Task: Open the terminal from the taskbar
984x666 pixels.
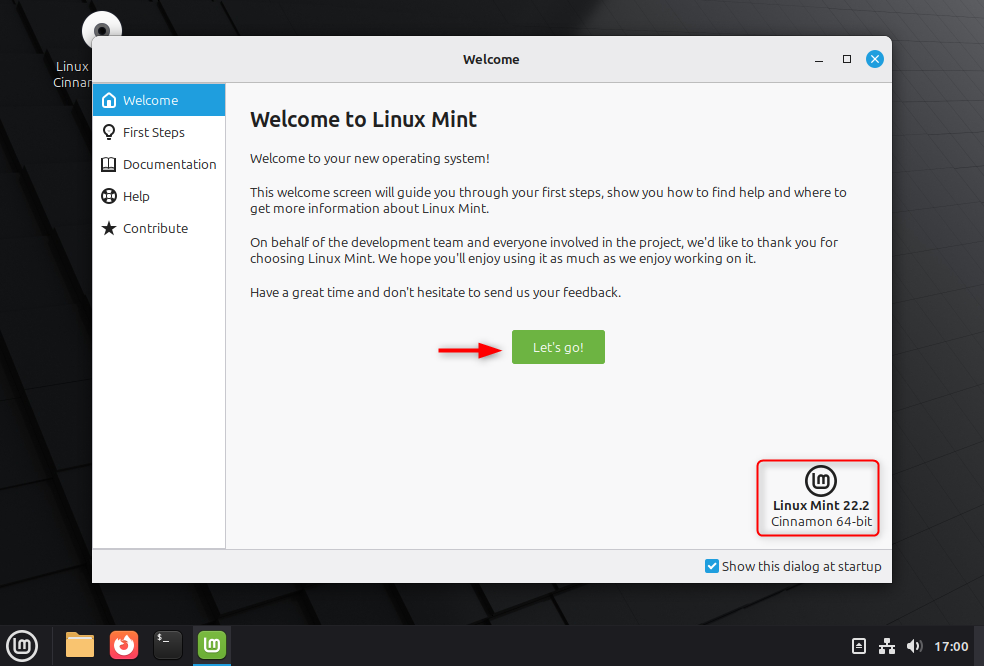Action: 167,645
